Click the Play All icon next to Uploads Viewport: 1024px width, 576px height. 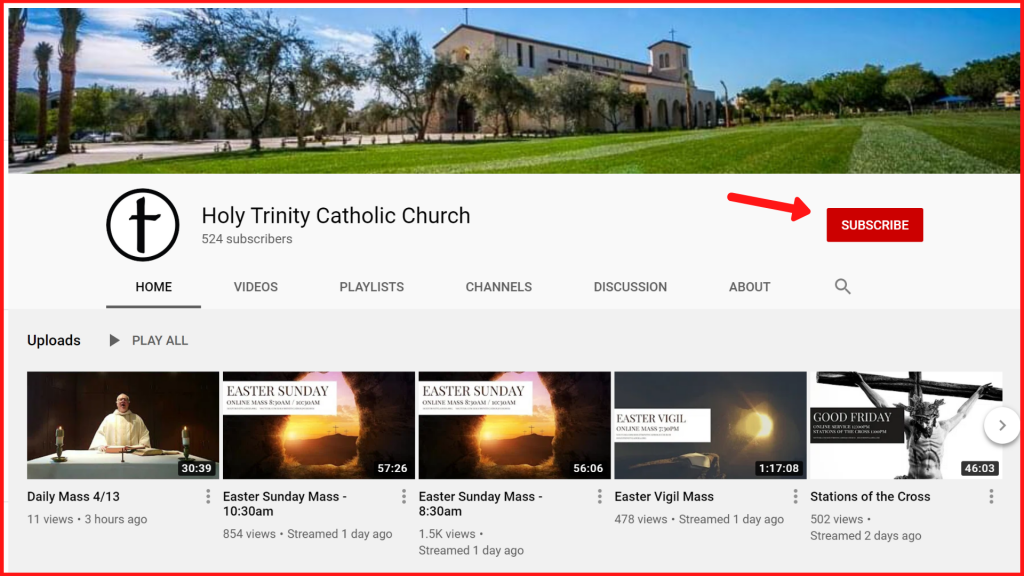tap(115, 340)
